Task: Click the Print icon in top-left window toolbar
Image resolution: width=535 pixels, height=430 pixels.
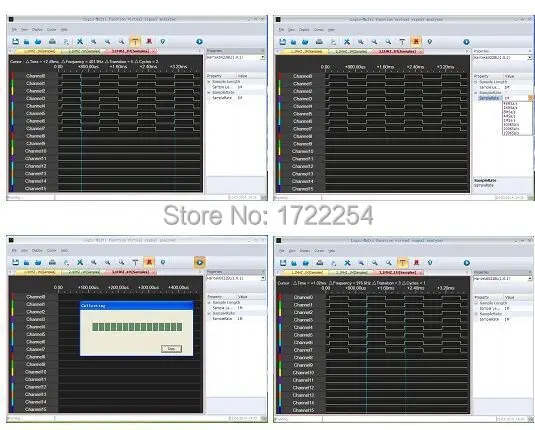Action: click(x=52, y=41)
